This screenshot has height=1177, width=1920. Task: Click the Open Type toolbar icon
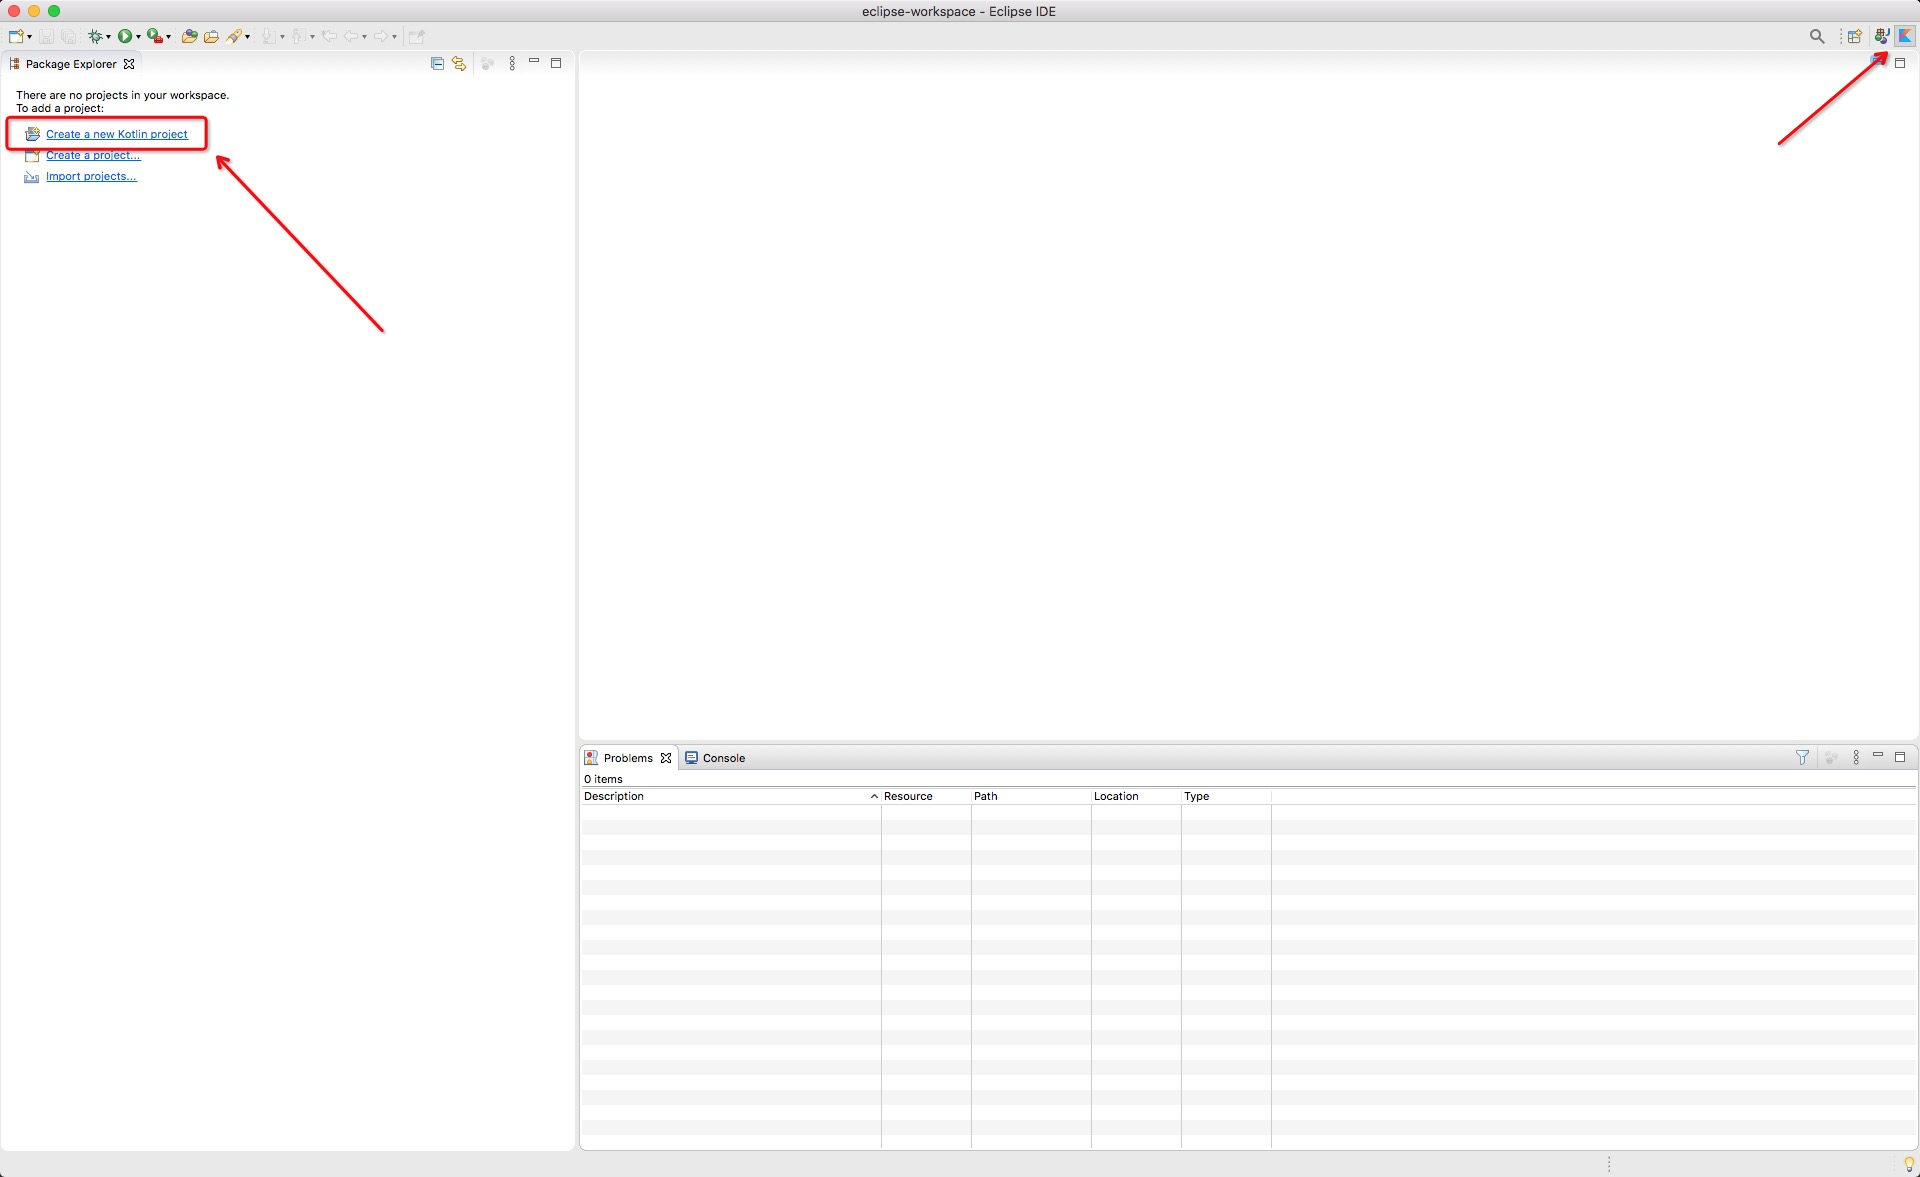tap(189, 36)
